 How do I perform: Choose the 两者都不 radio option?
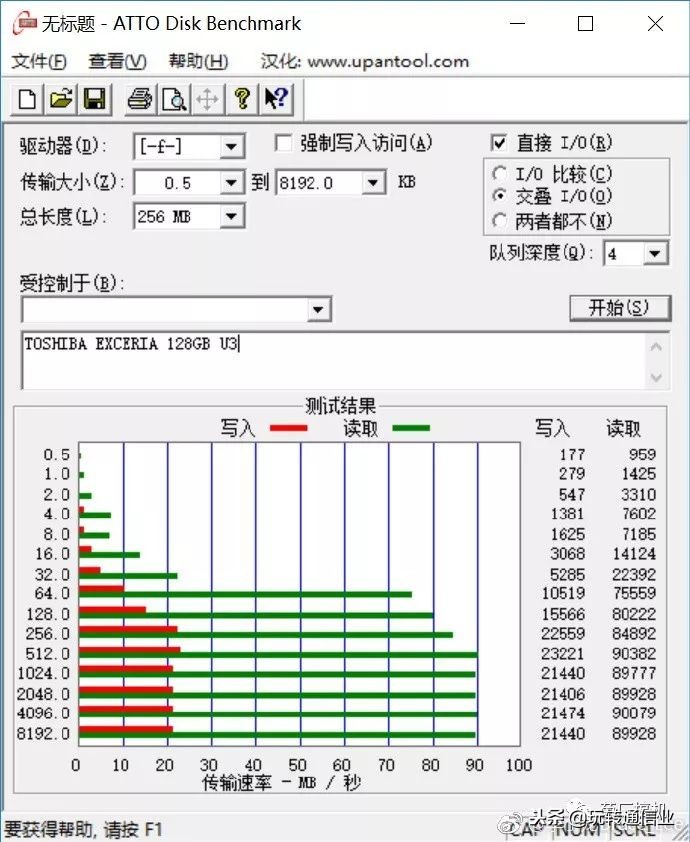point(499,220)
